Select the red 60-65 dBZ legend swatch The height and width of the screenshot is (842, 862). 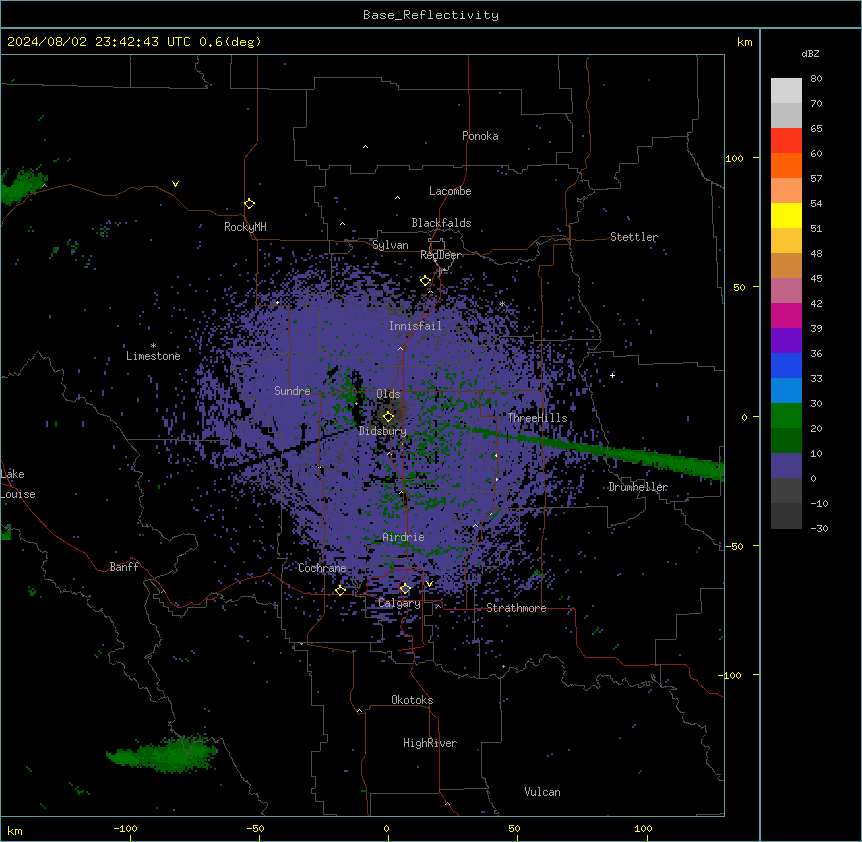786,141
